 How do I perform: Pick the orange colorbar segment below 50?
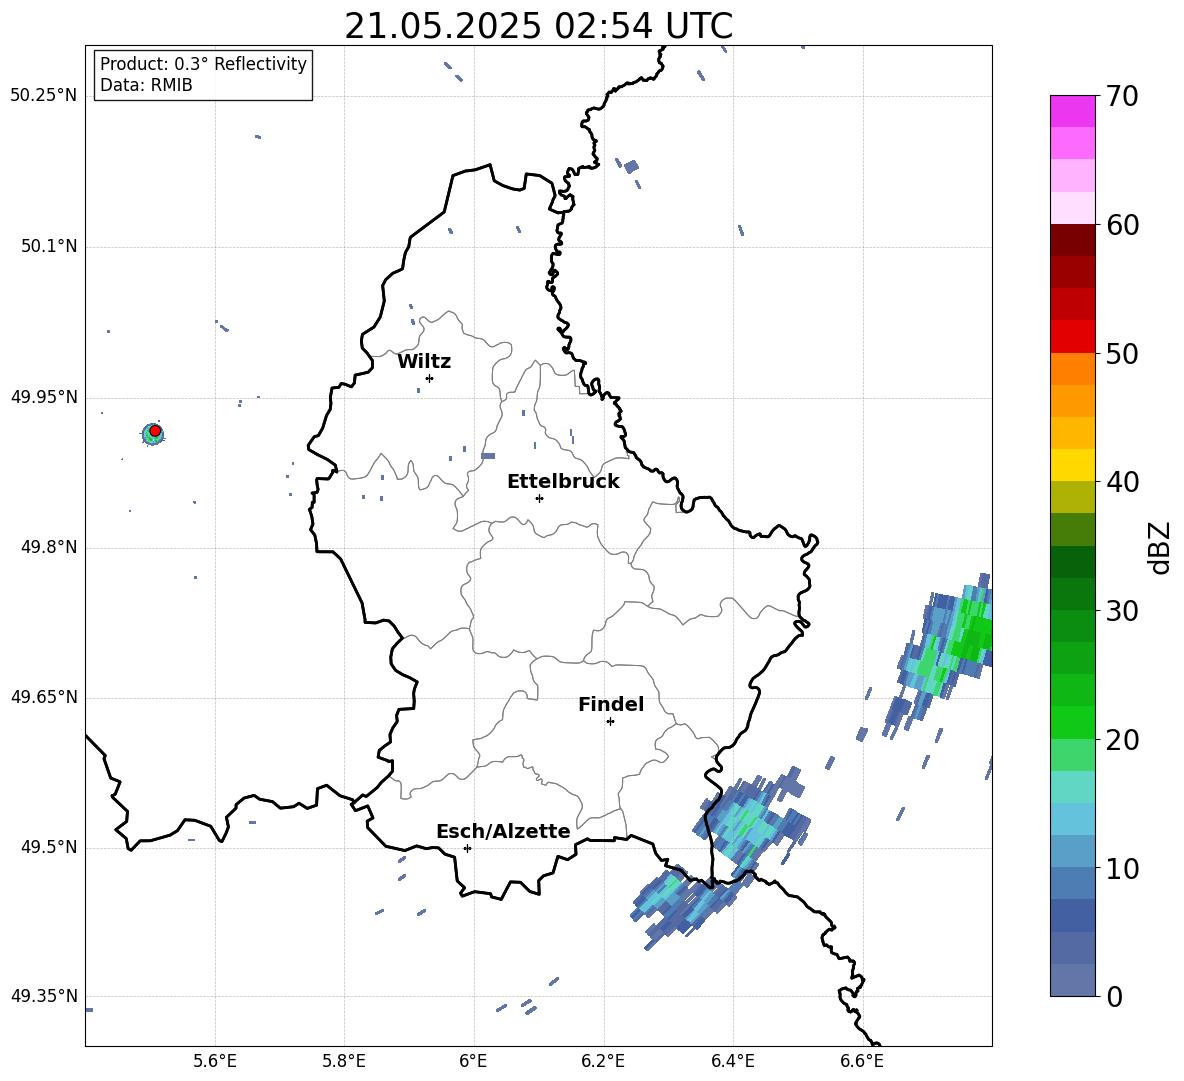point(1072,369)
